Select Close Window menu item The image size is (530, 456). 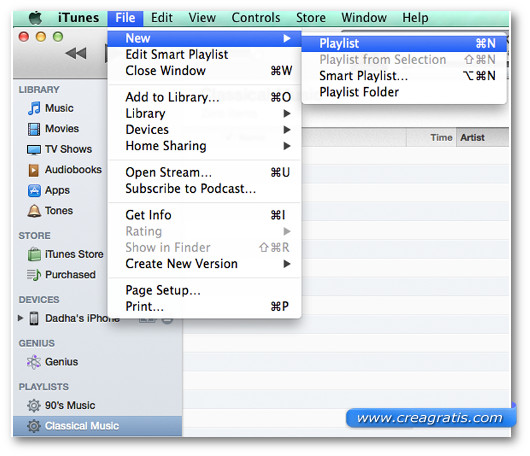point(205,71)
